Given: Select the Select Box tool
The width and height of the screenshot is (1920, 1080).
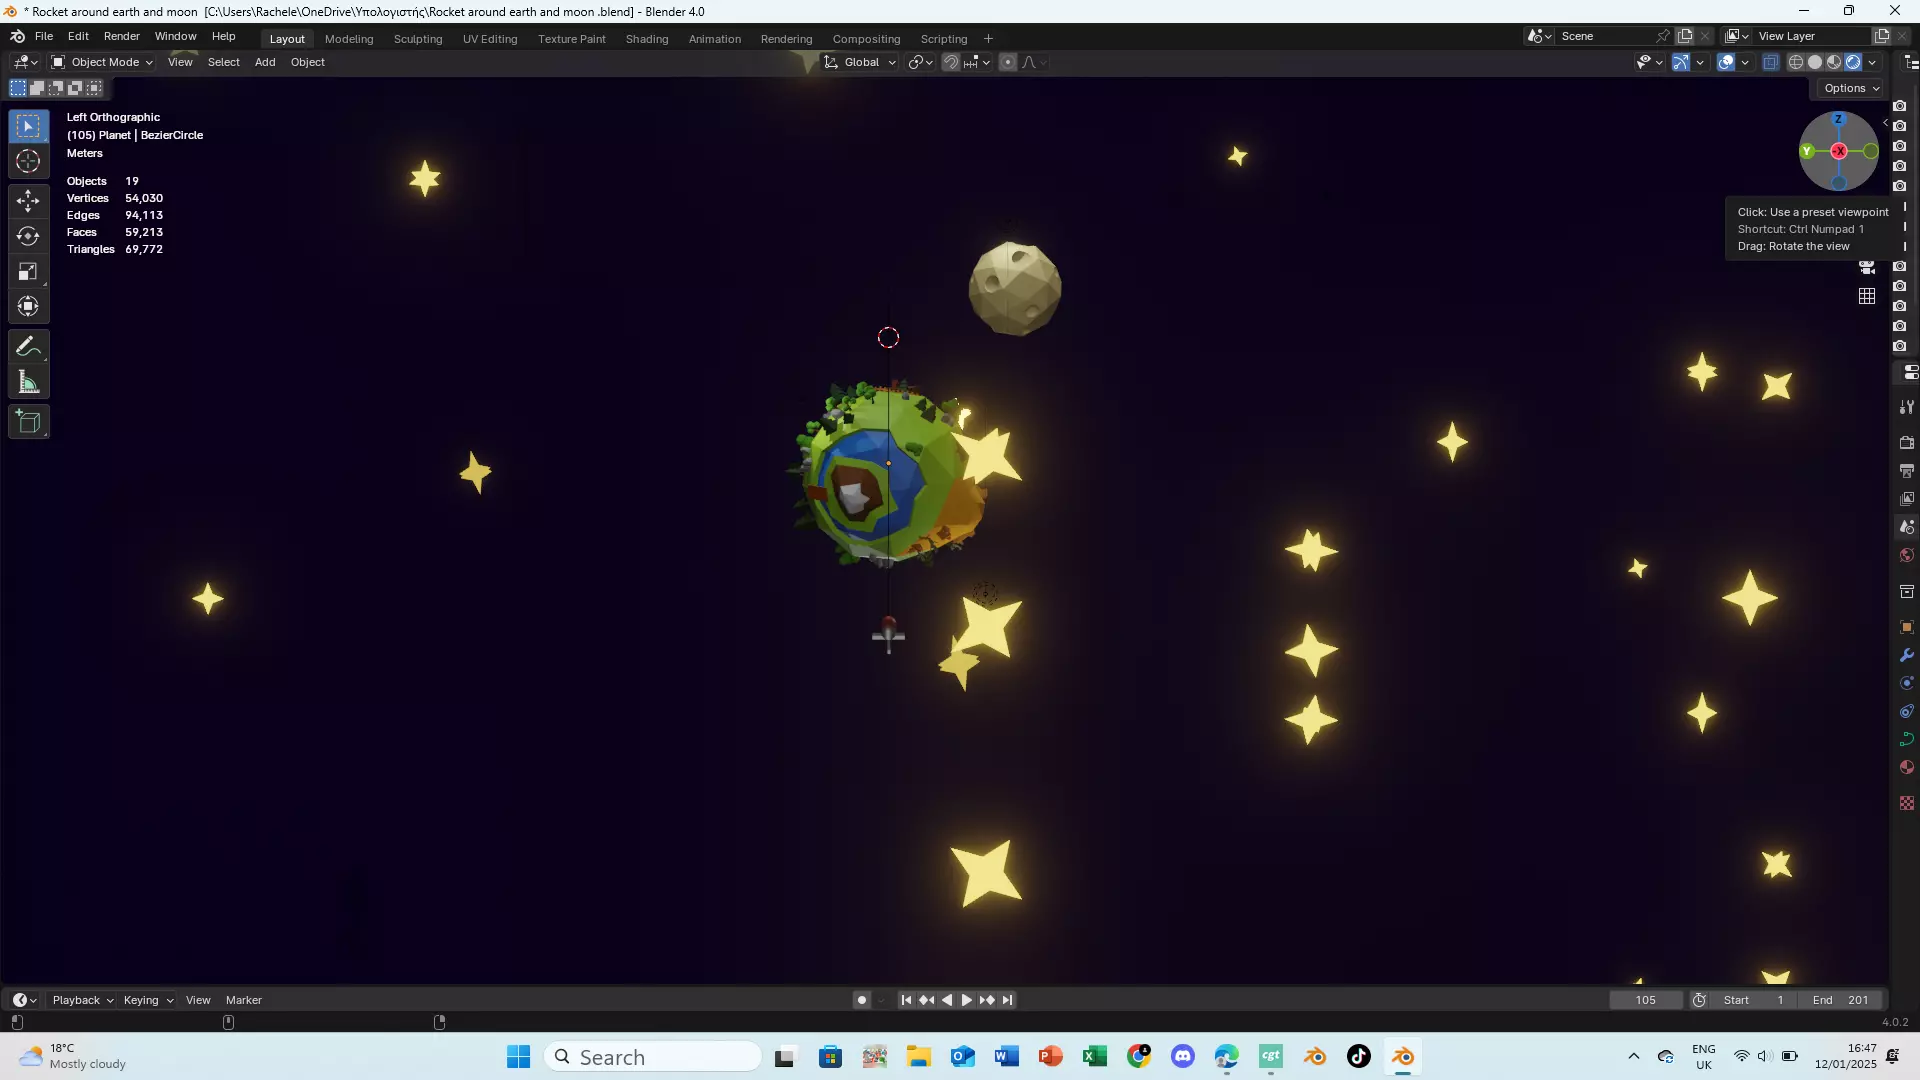Looking at the screenshot, I should [28, 126].
